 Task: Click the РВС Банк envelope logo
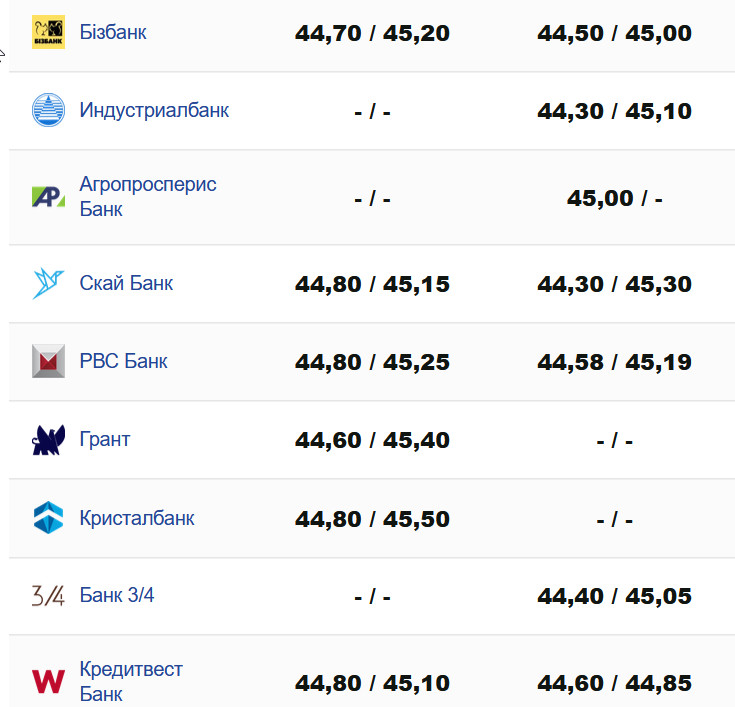[x=48, y=361]
